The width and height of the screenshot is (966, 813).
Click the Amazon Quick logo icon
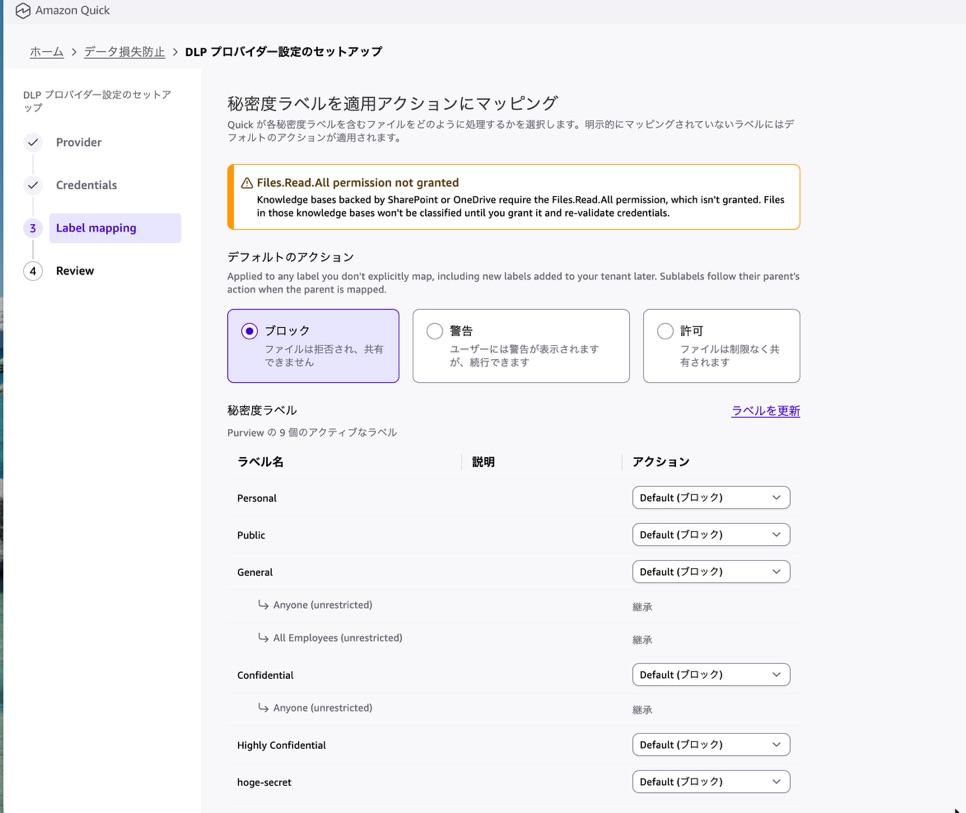23,10
